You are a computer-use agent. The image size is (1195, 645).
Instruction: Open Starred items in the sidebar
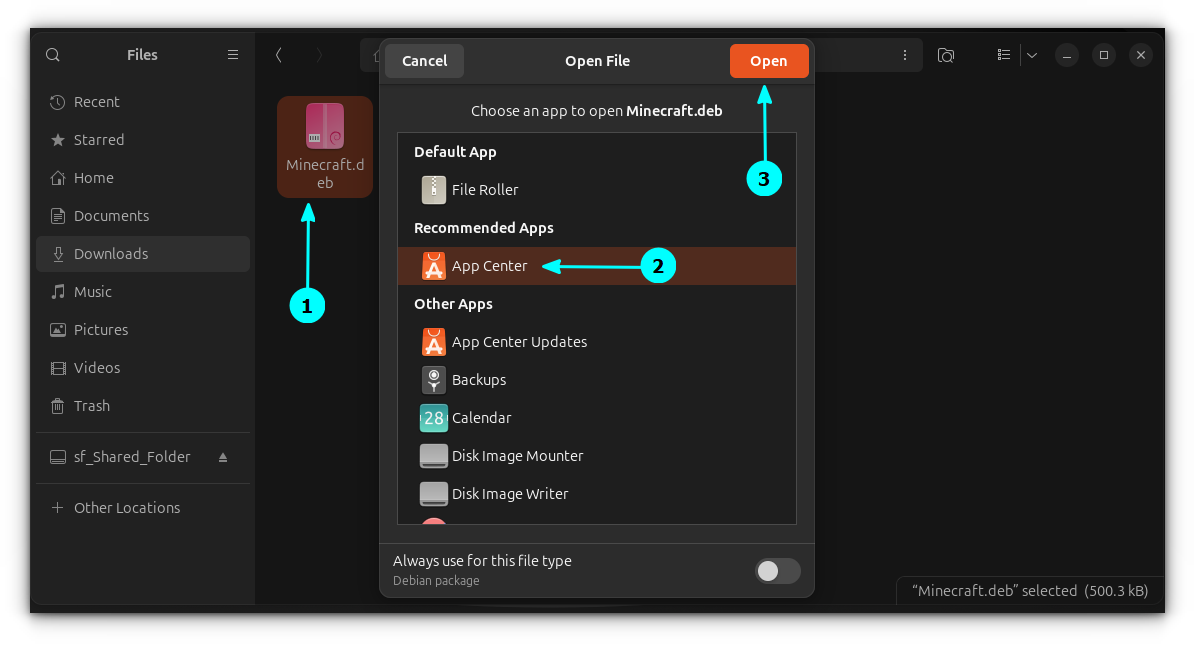143,140
